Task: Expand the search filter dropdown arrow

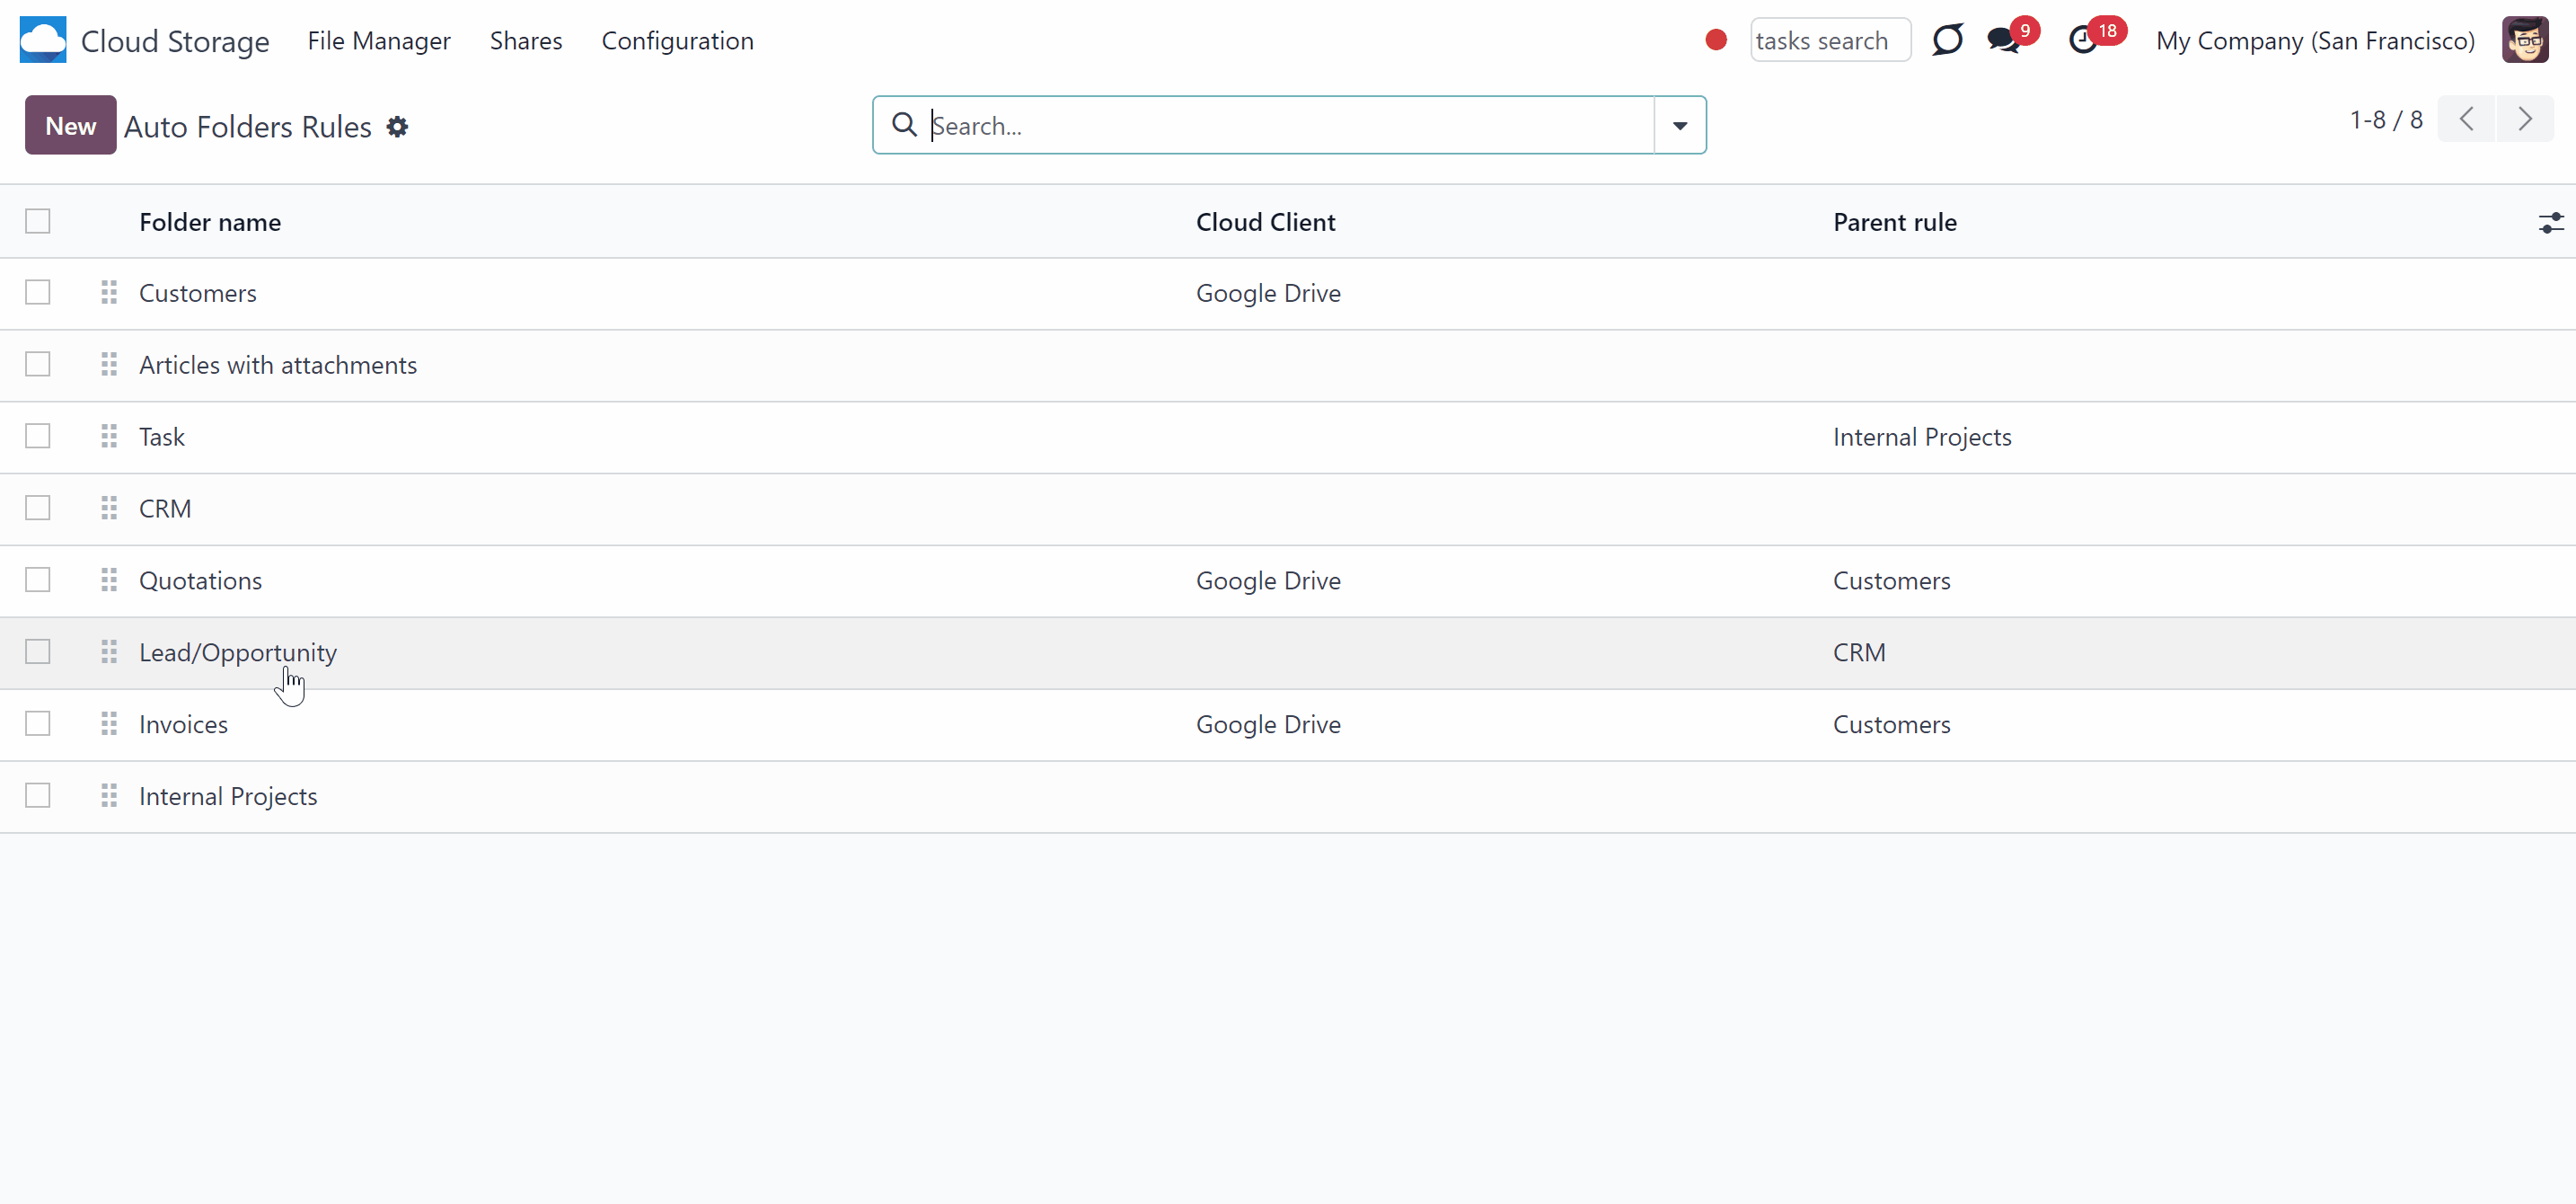Action: click(1680, 125)
